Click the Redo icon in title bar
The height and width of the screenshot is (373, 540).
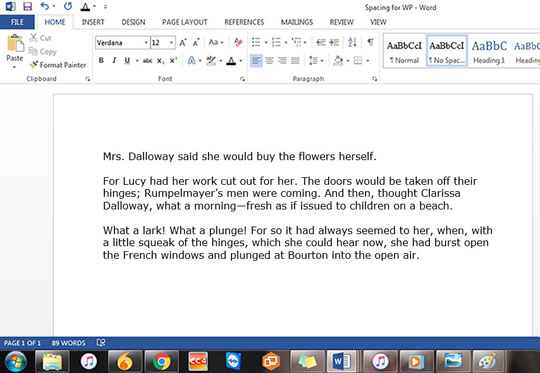(x=68, y=6)
